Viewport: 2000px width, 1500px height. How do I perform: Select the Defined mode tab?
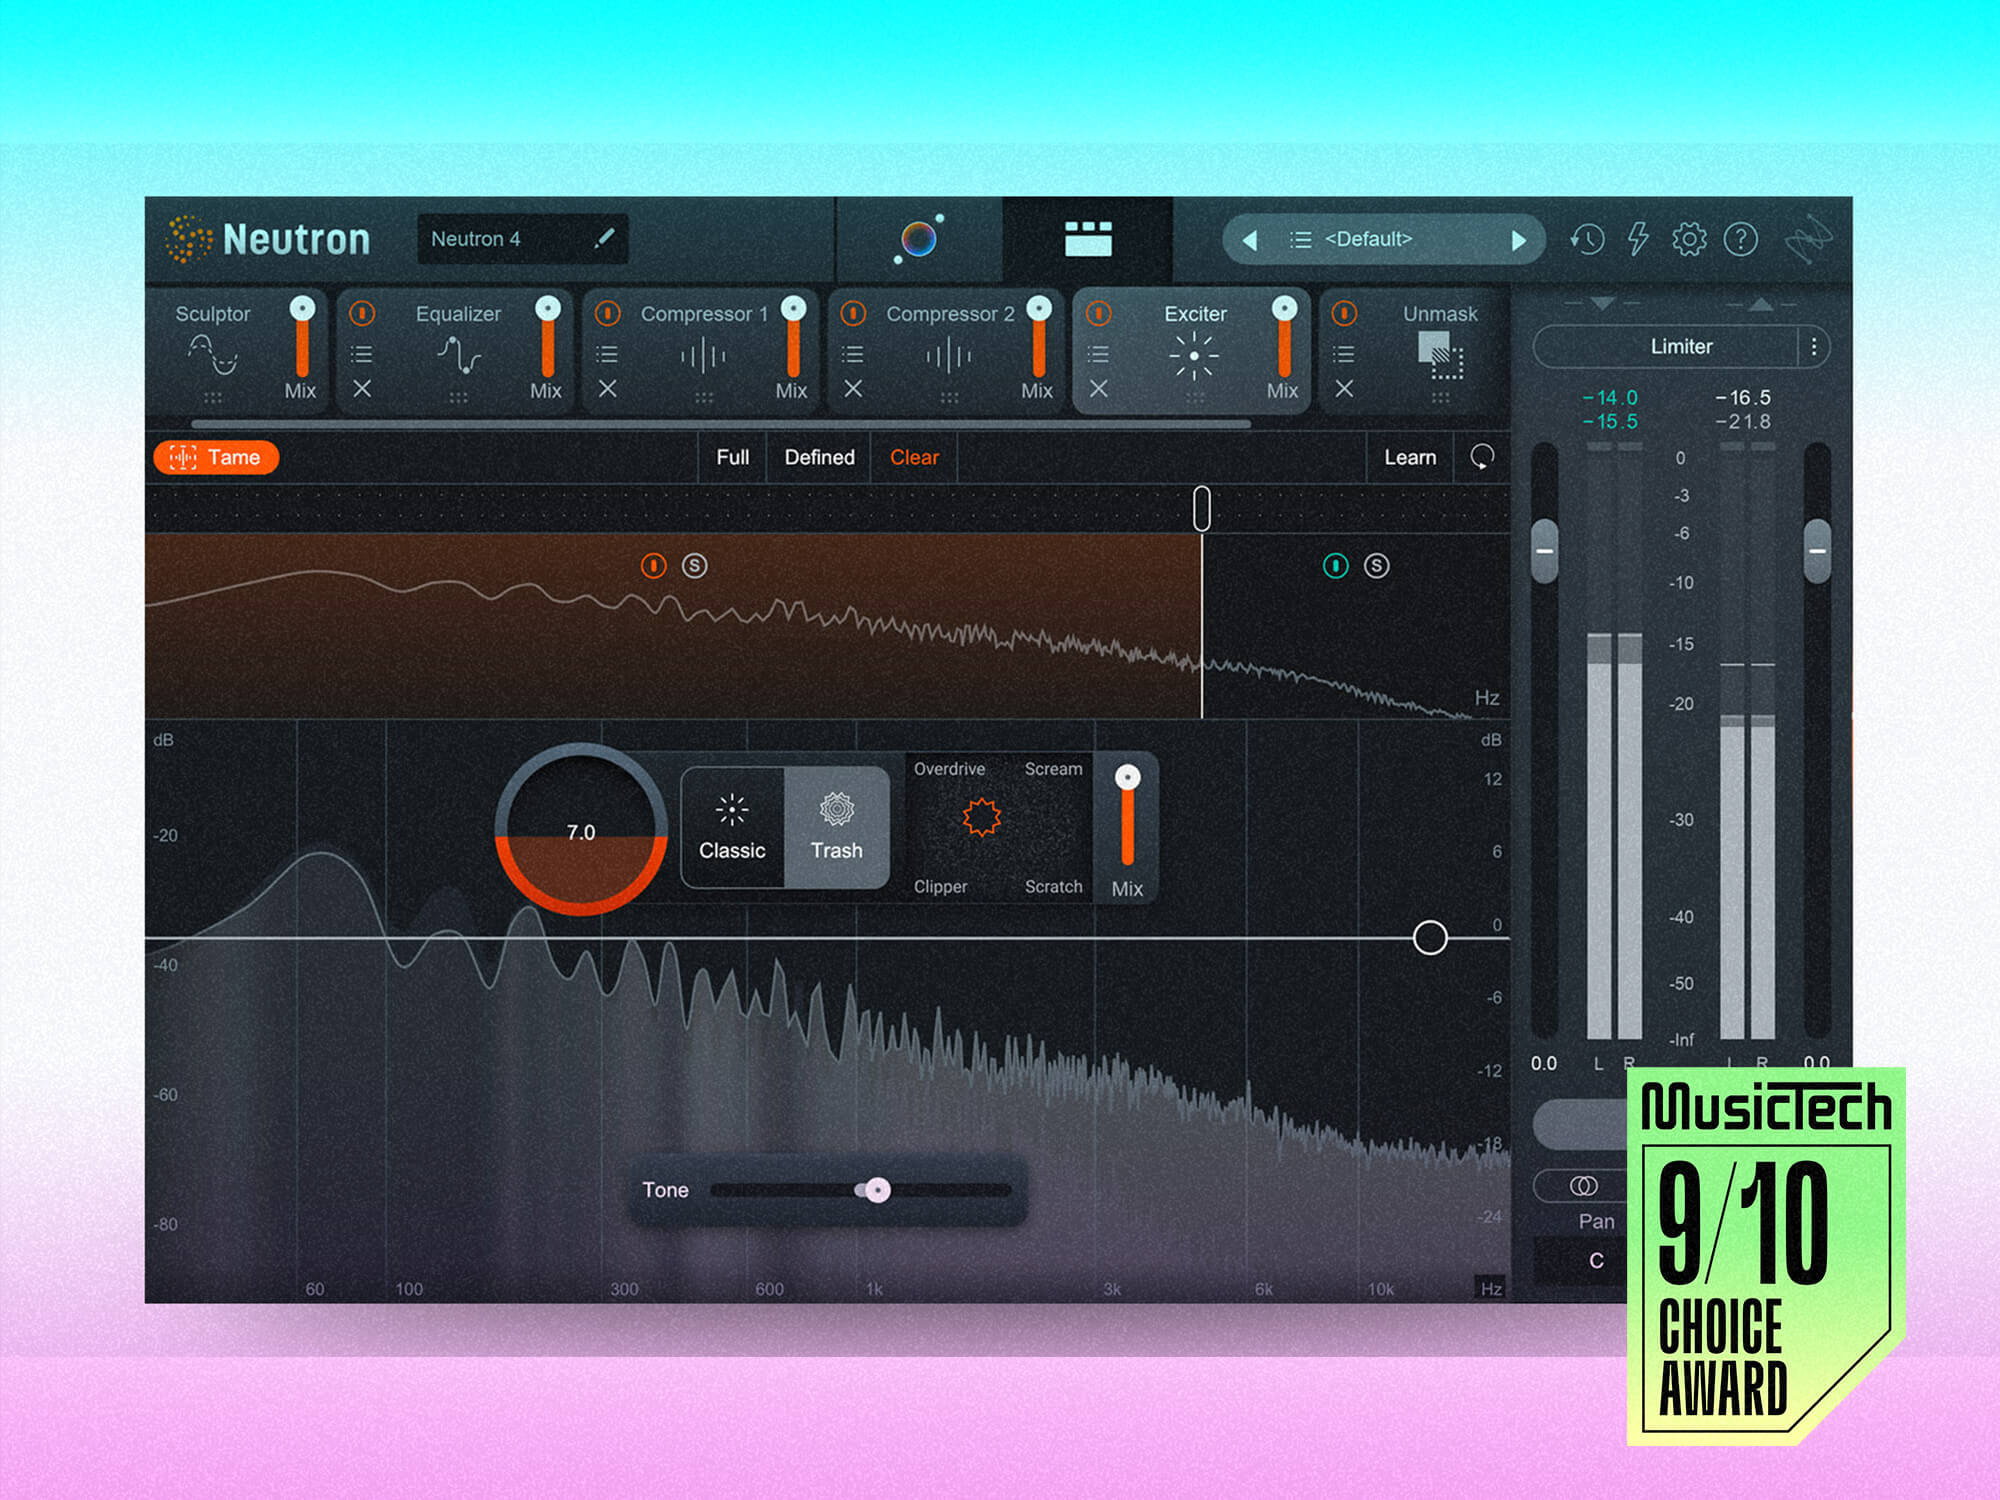pyautogui.click(x=819, y=457)
